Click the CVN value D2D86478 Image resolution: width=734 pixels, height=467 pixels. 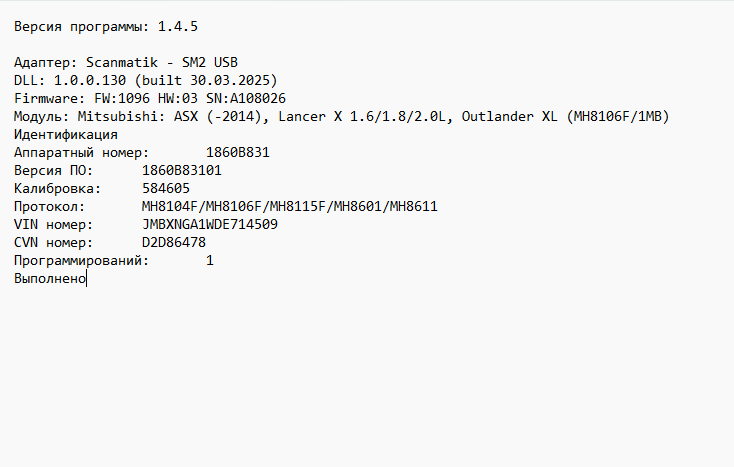(x=173, y=242)
